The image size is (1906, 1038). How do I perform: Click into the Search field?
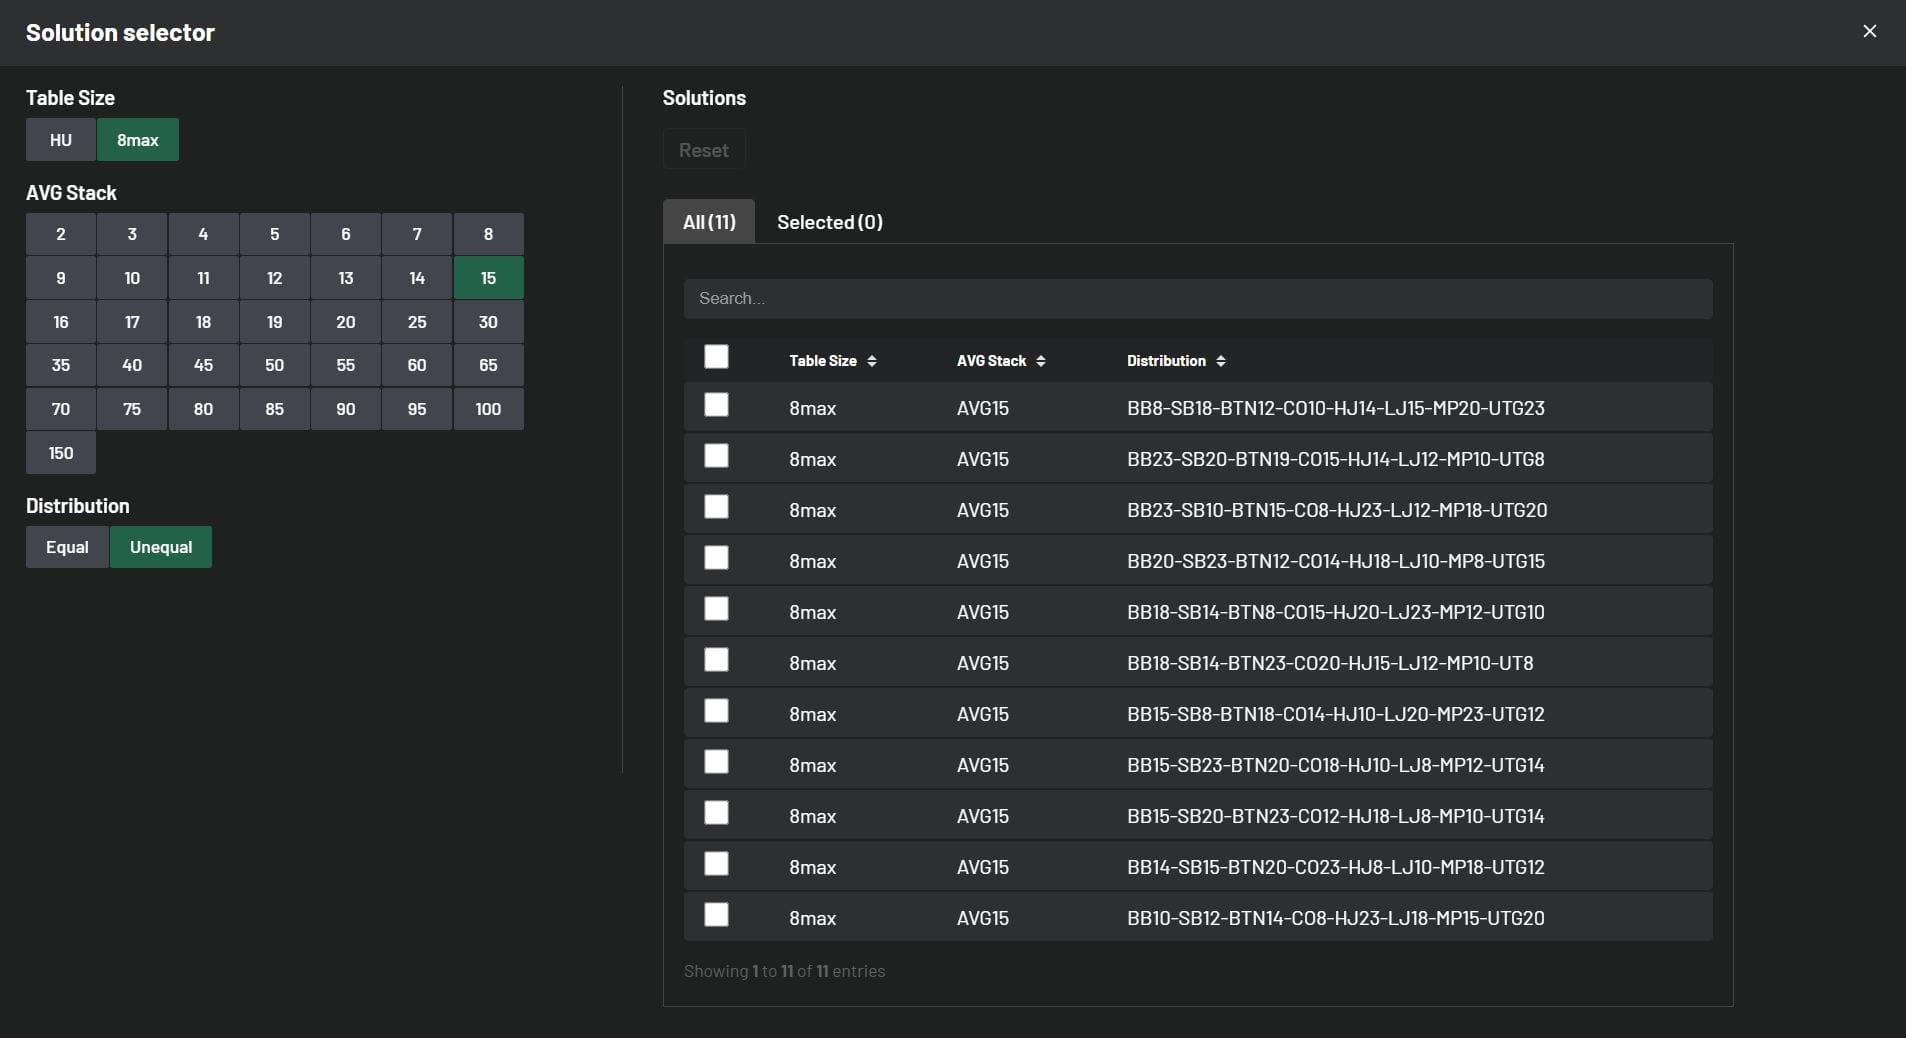(1197, 299)
